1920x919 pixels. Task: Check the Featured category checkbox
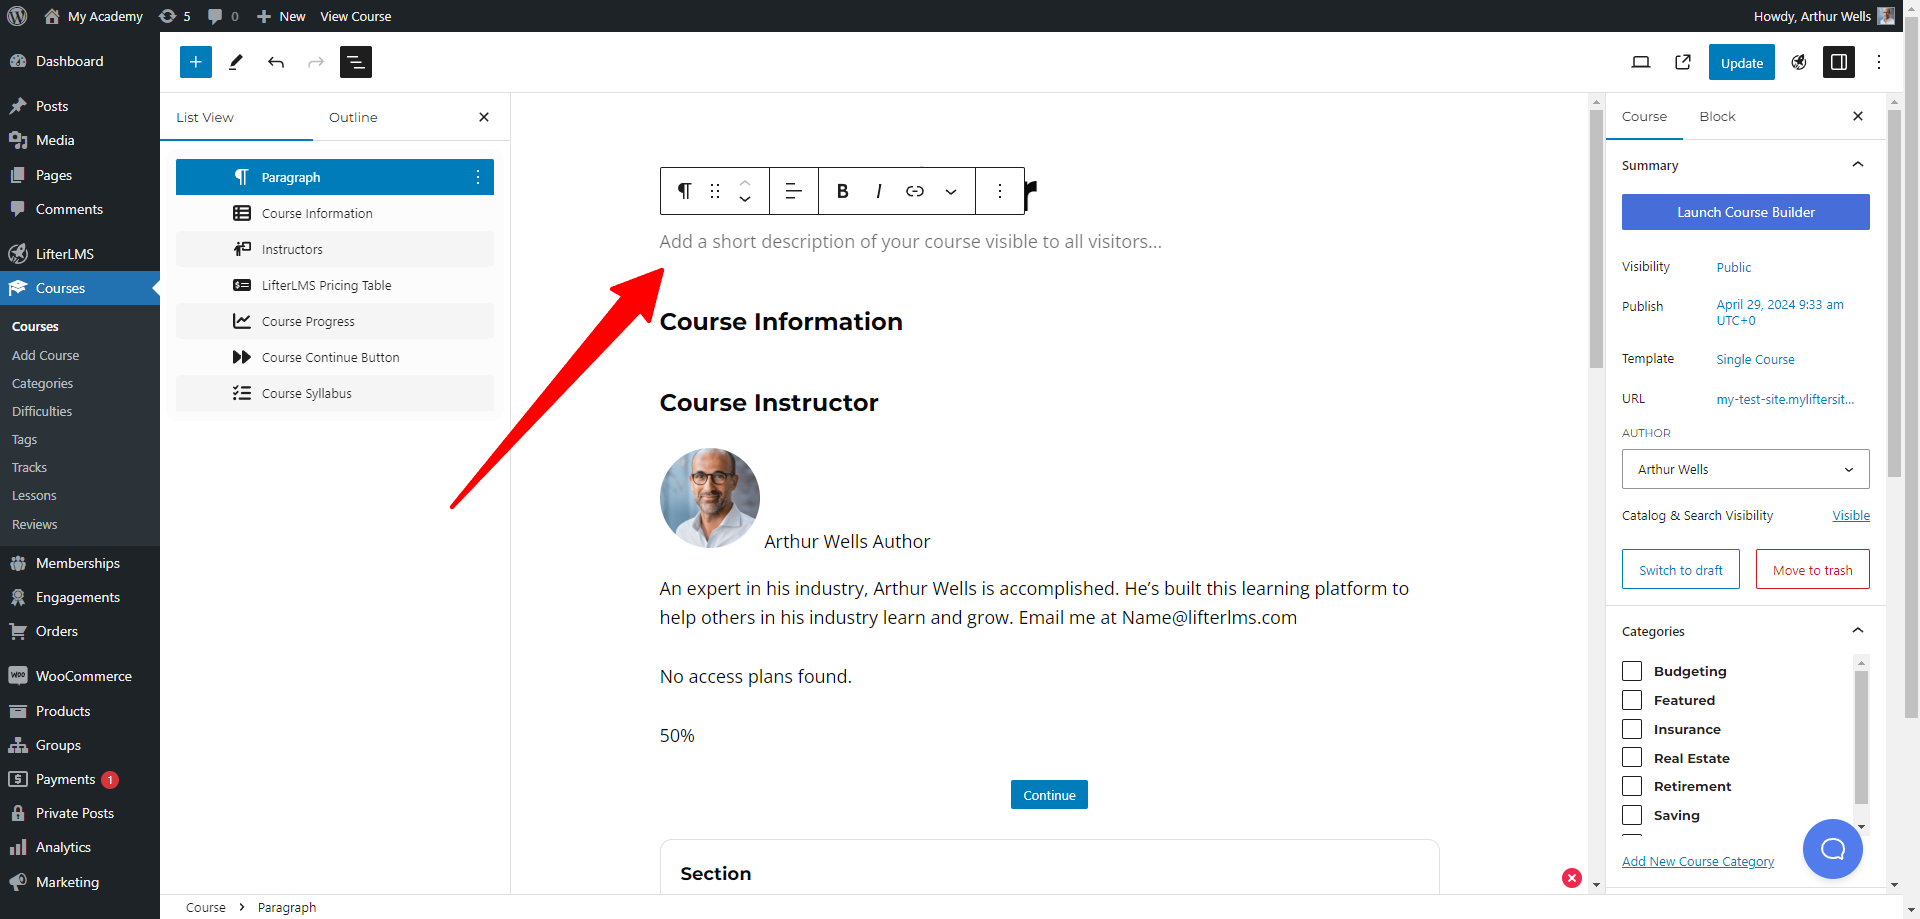click(1632, 700)
